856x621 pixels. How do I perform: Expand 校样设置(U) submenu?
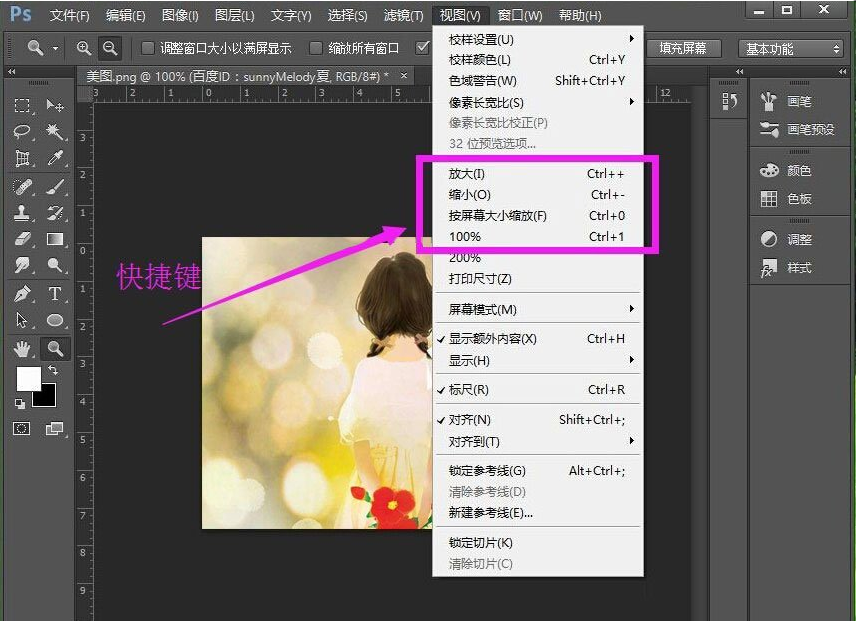click(x=538, y=39)
